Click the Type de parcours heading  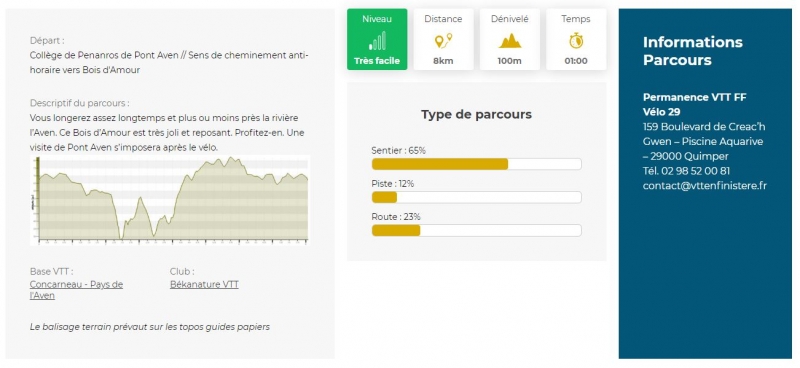(x=477, y=114)
